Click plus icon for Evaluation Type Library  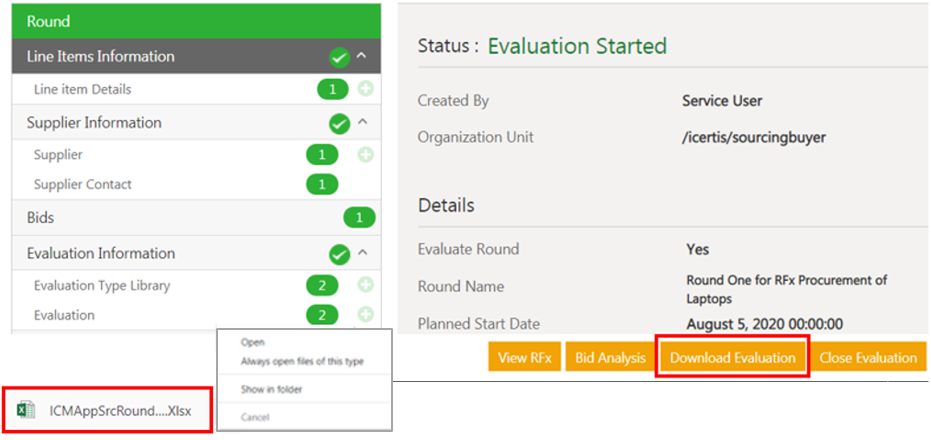coord(366,286)
